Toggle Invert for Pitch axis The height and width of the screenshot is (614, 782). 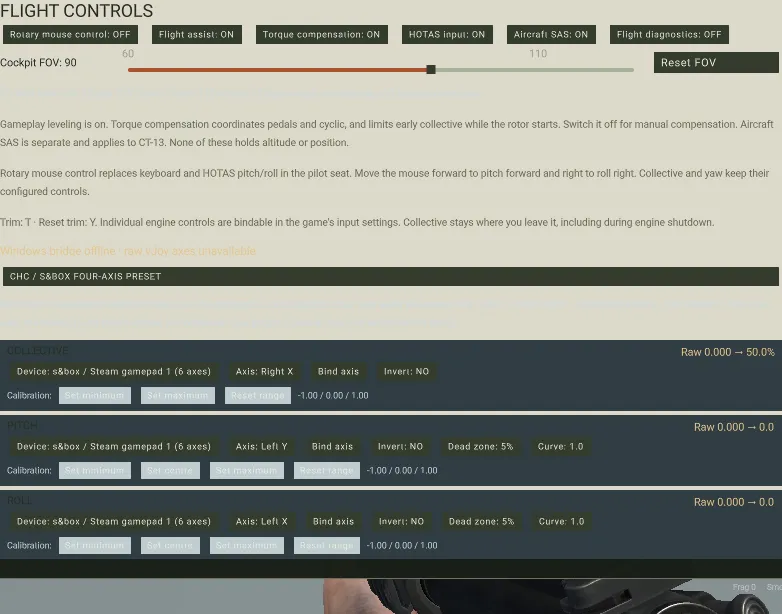400,446
